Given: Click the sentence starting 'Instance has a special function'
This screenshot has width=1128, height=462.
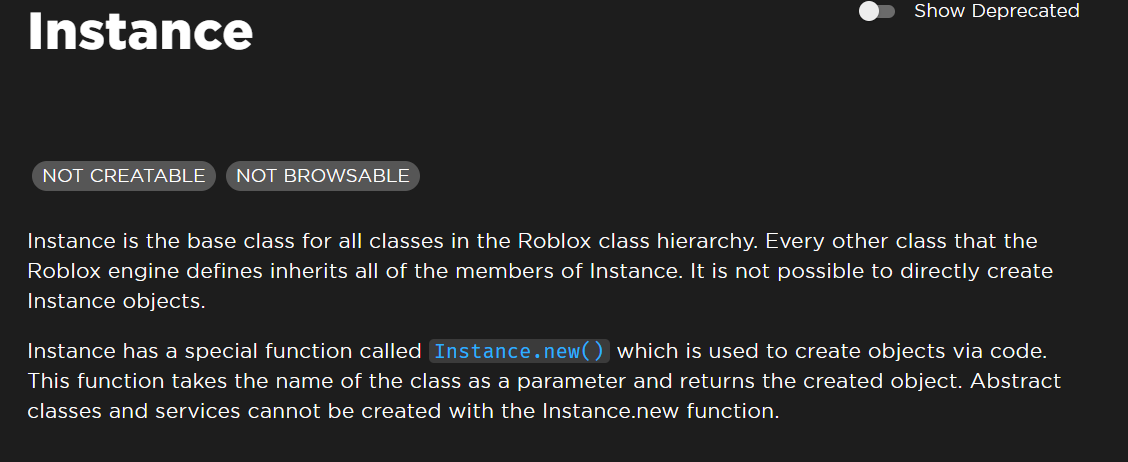Looking at the screenshot, I should (x=537, y=352).
